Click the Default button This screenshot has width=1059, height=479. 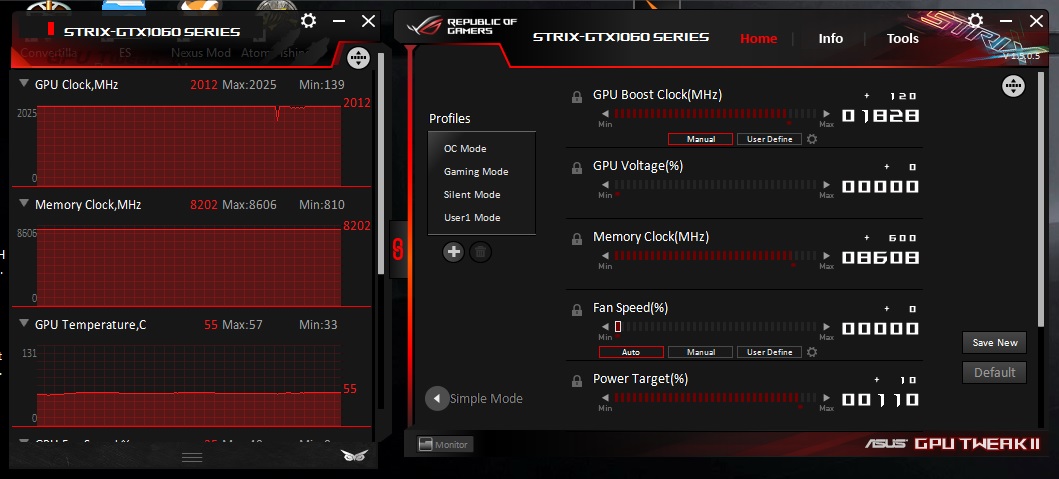point(994,372)
